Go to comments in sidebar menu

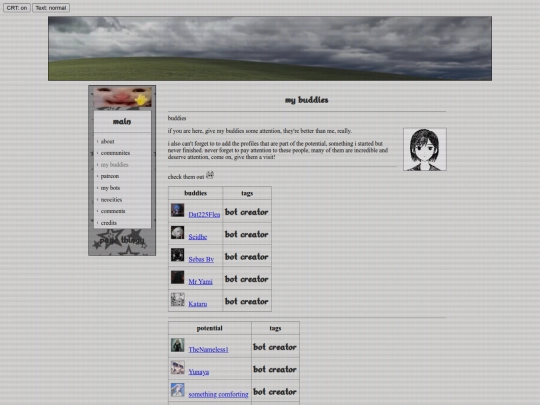[x=113, y=211]
